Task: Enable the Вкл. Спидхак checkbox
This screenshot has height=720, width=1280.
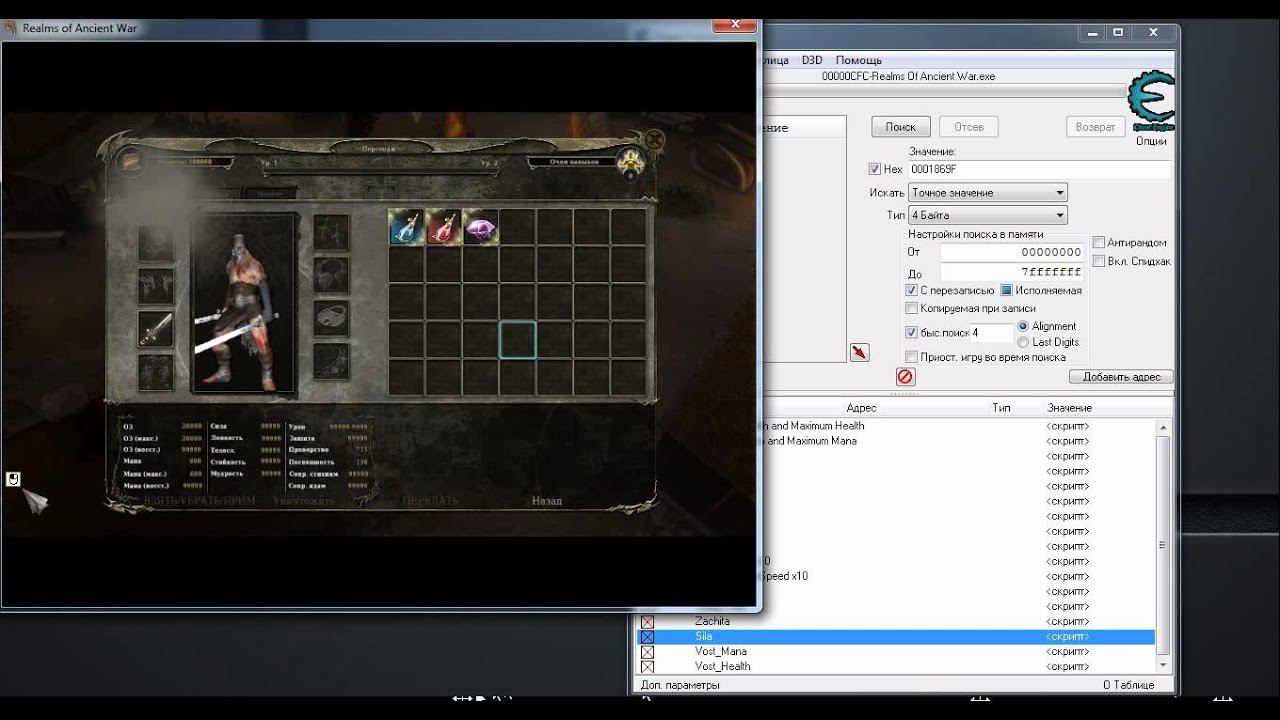Action: [1099, 261]
